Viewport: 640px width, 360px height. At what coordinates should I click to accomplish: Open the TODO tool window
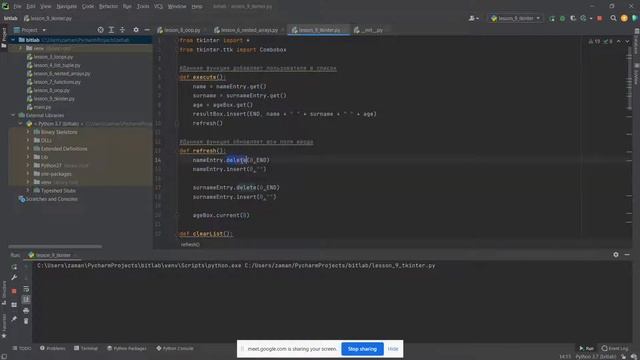(x=22, y=348)
